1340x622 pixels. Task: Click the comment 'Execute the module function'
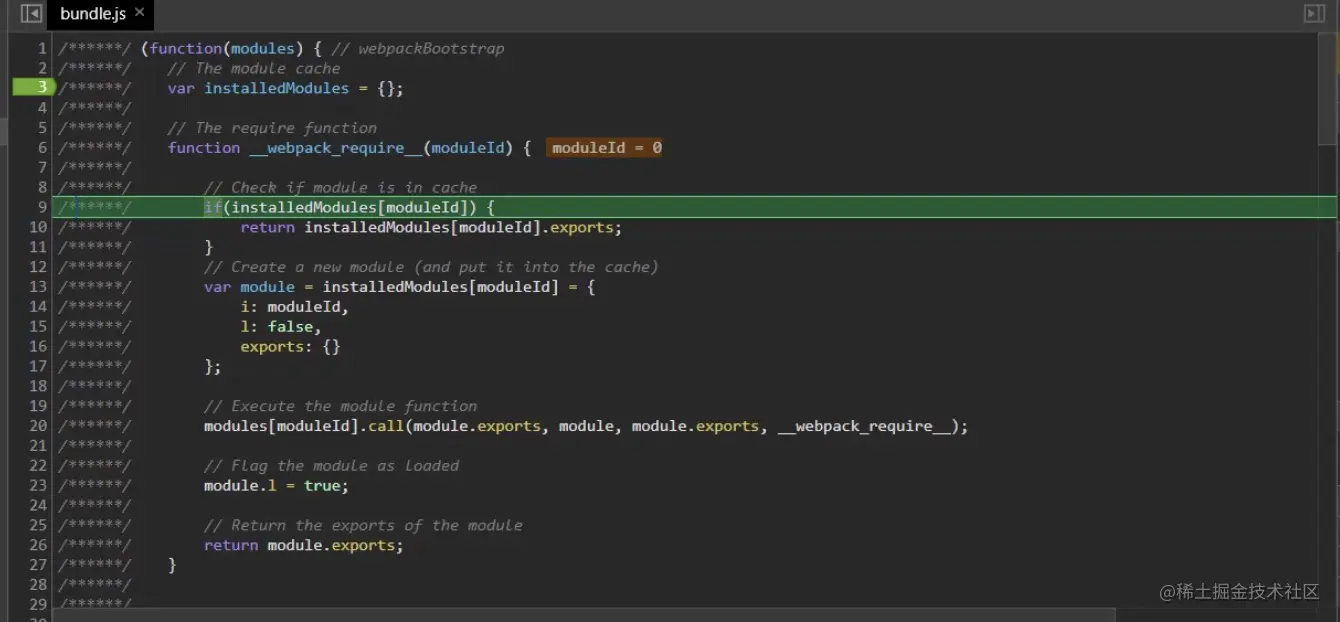[x=340, y=406]
